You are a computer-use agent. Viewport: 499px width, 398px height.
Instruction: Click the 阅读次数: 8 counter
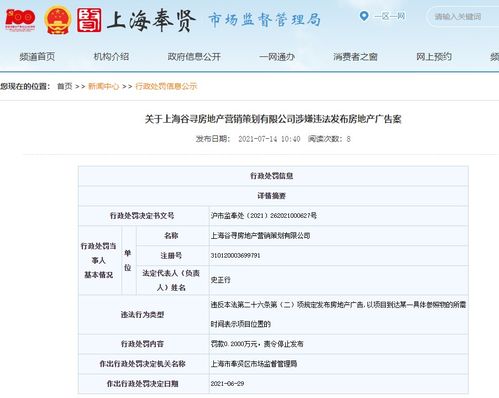(329, 139)
